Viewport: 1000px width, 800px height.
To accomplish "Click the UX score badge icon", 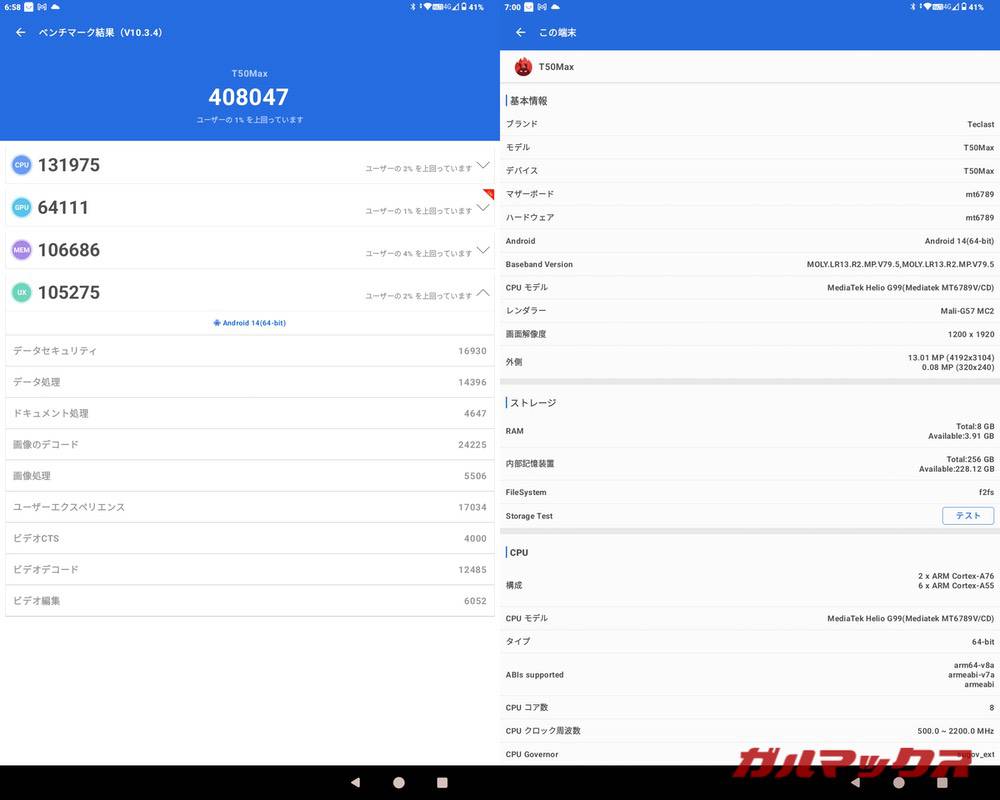I will [x=21, y=292].
